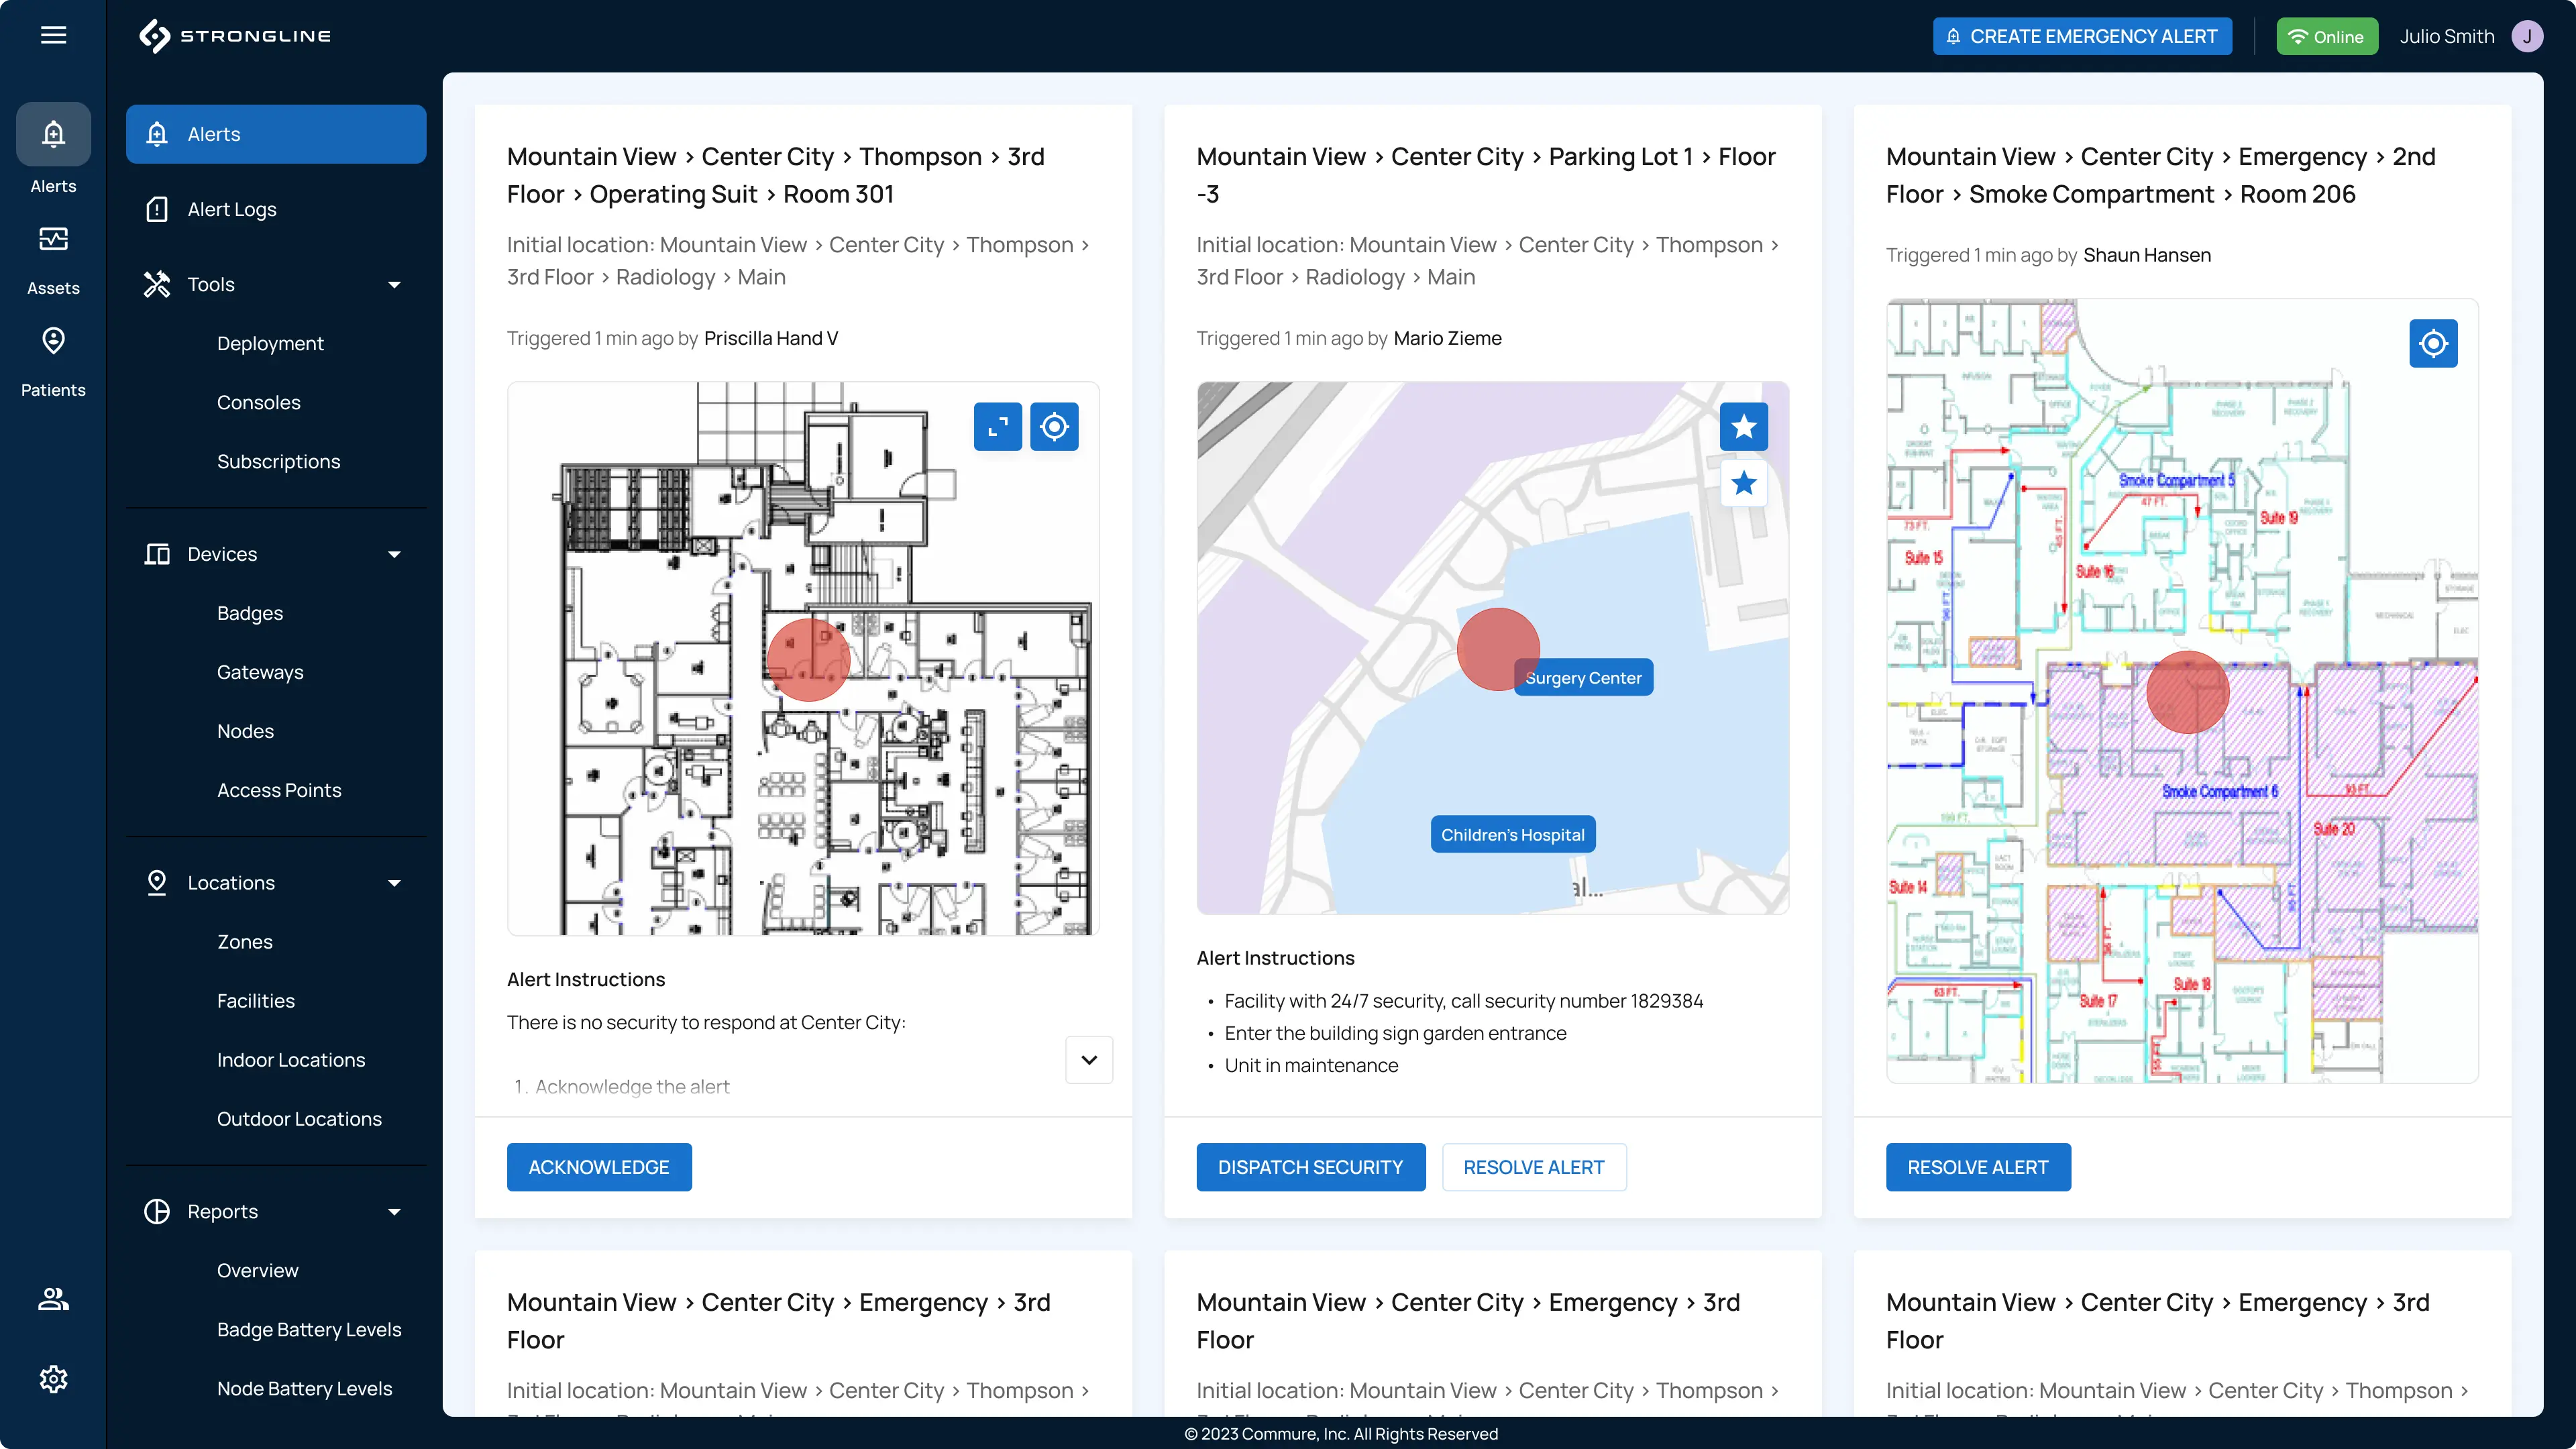2576x1449 pixels.
Task: Click red alert marker on Room 206 map
Action: coord(2188,692)
